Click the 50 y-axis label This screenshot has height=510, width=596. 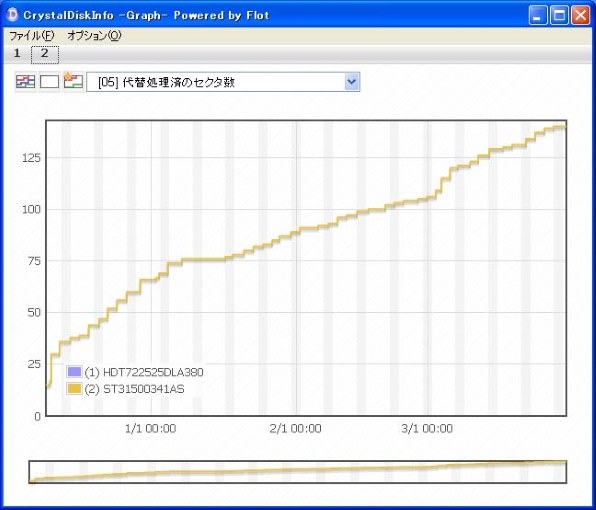[34, 312]
